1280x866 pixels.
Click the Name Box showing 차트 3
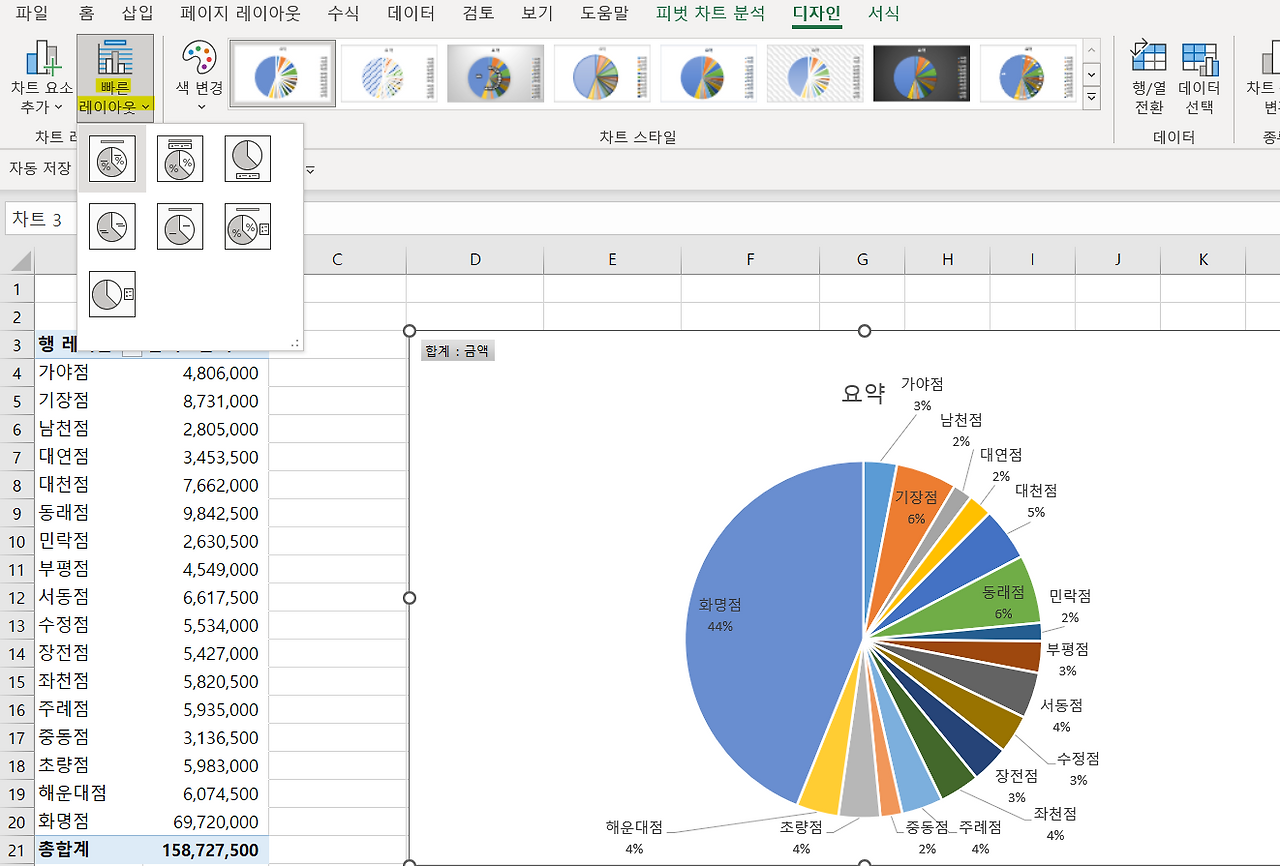point(40,219)
